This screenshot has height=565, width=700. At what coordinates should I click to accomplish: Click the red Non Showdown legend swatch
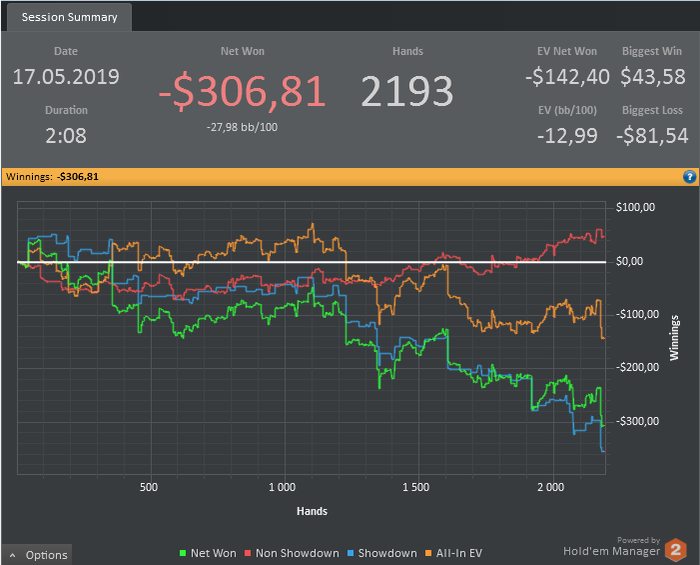(x=248, y=553)
